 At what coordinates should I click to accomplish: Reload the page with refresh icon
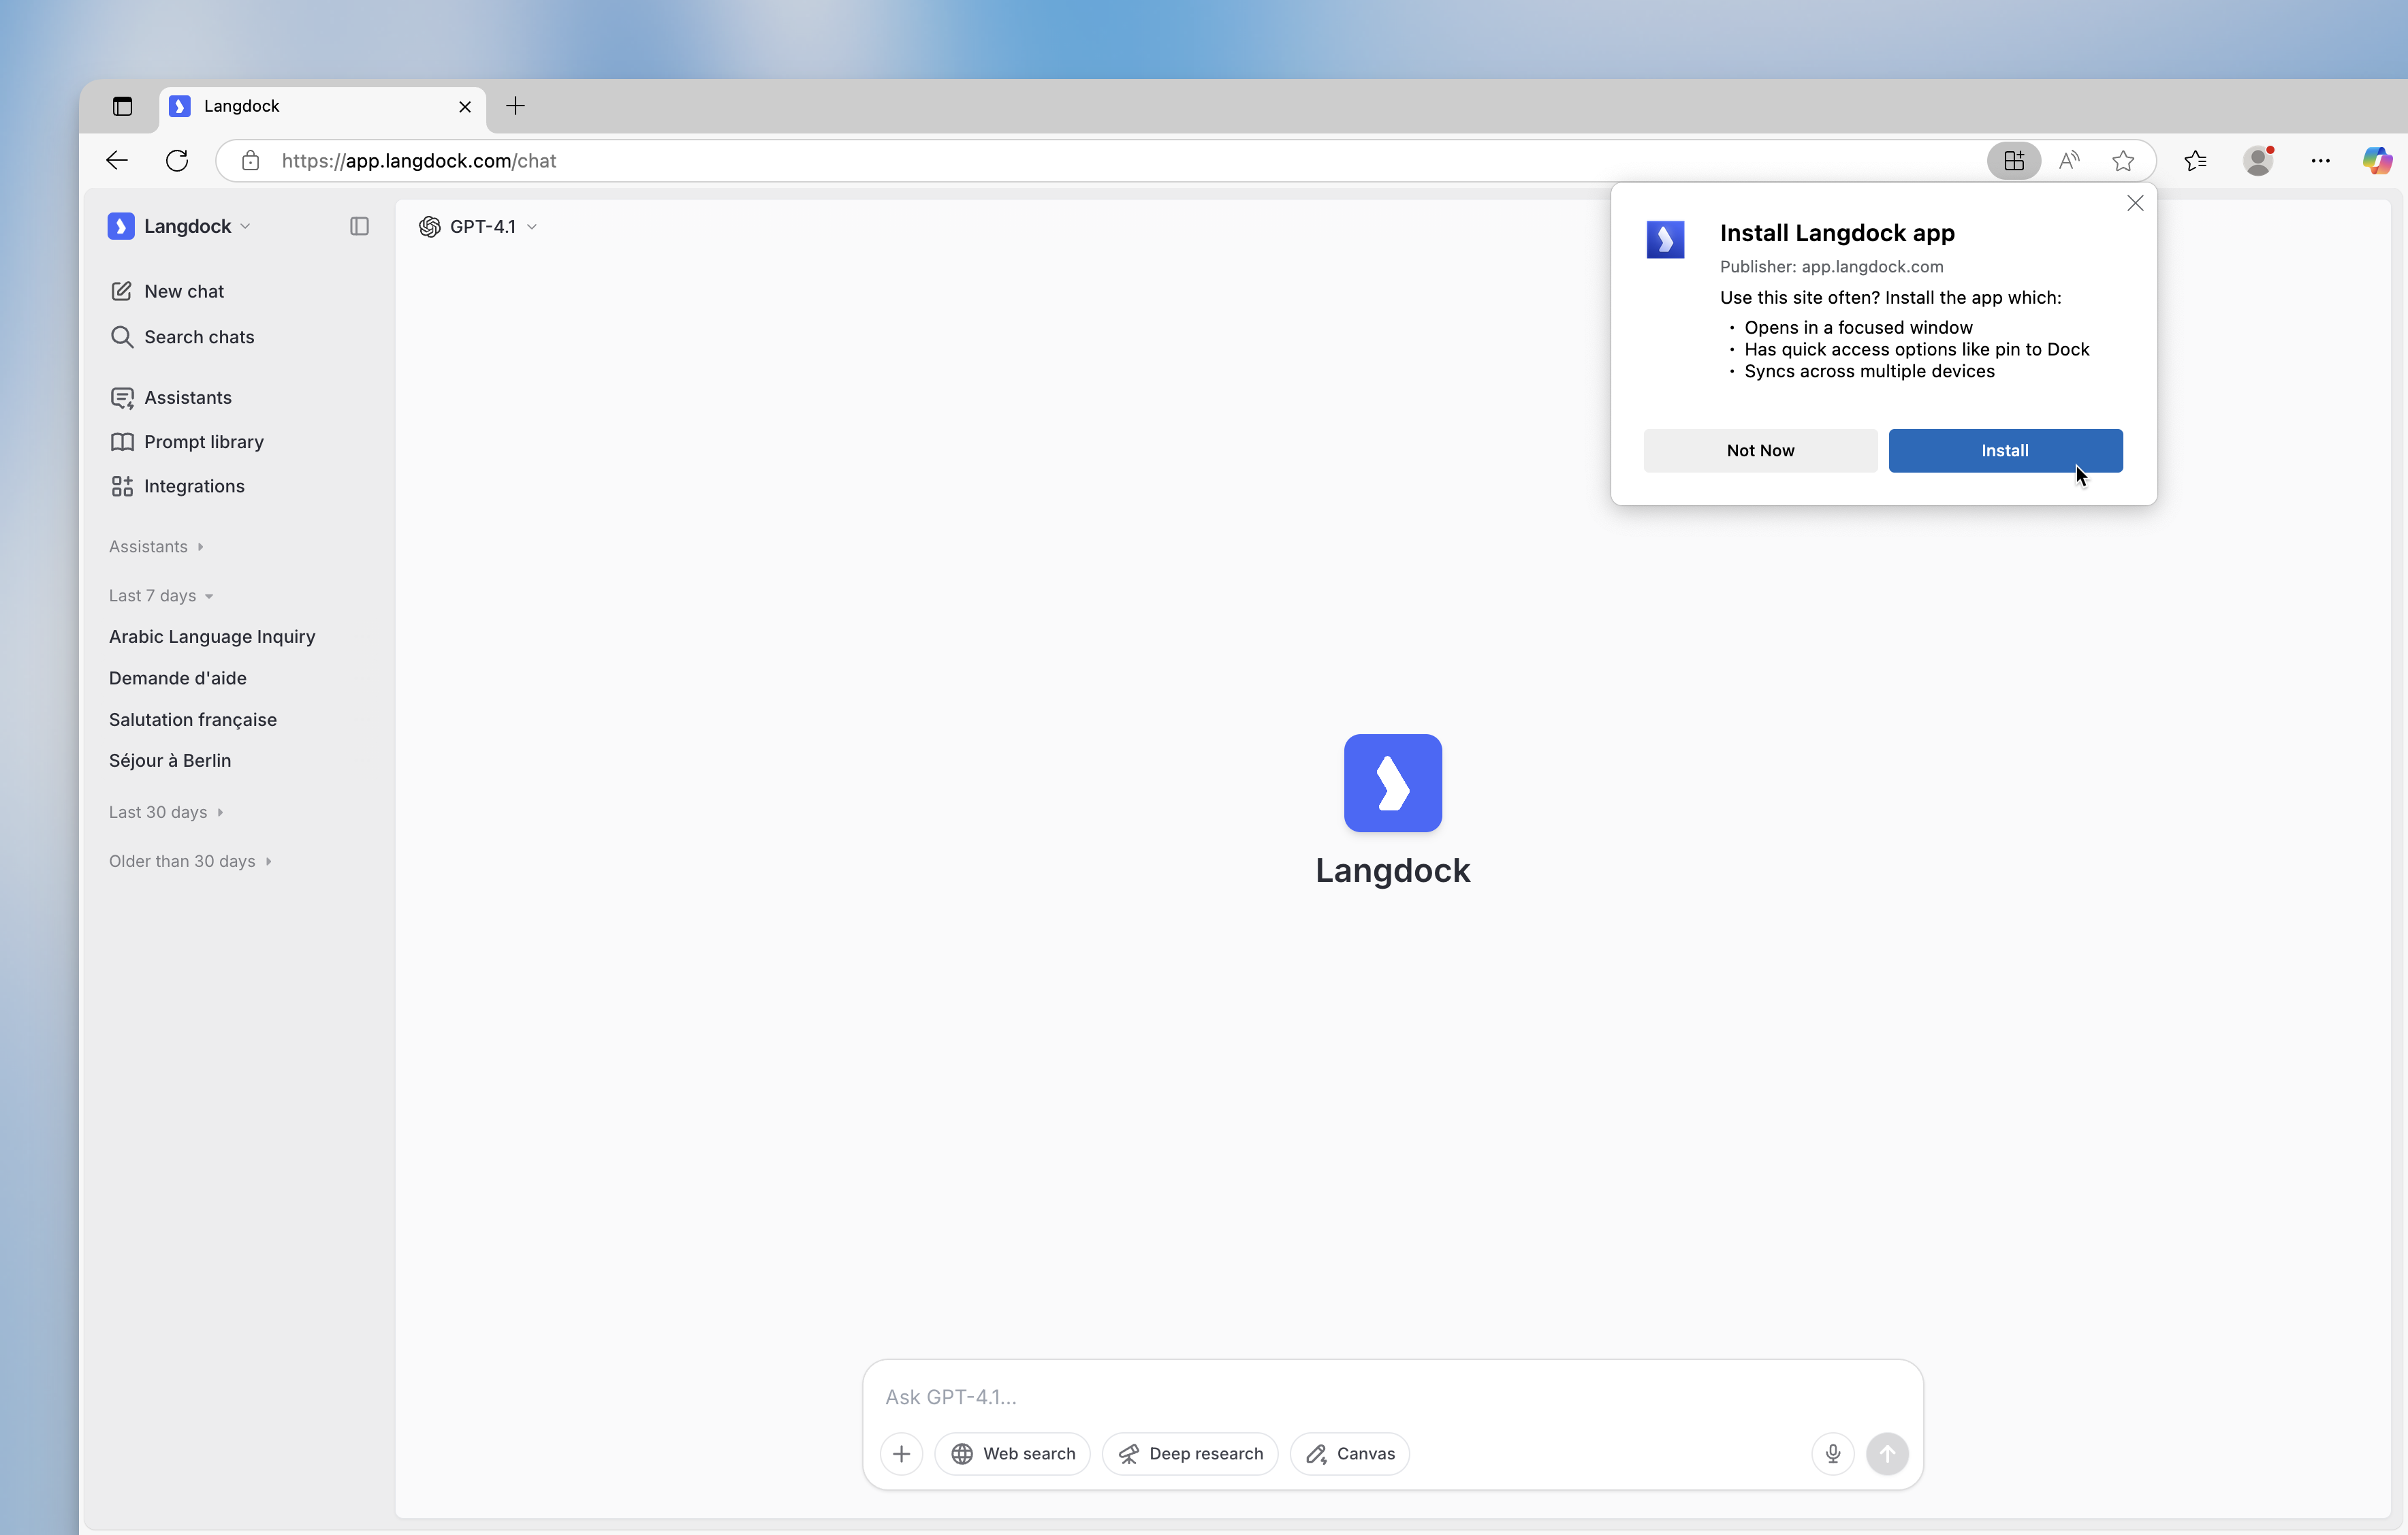coord(177,160)
